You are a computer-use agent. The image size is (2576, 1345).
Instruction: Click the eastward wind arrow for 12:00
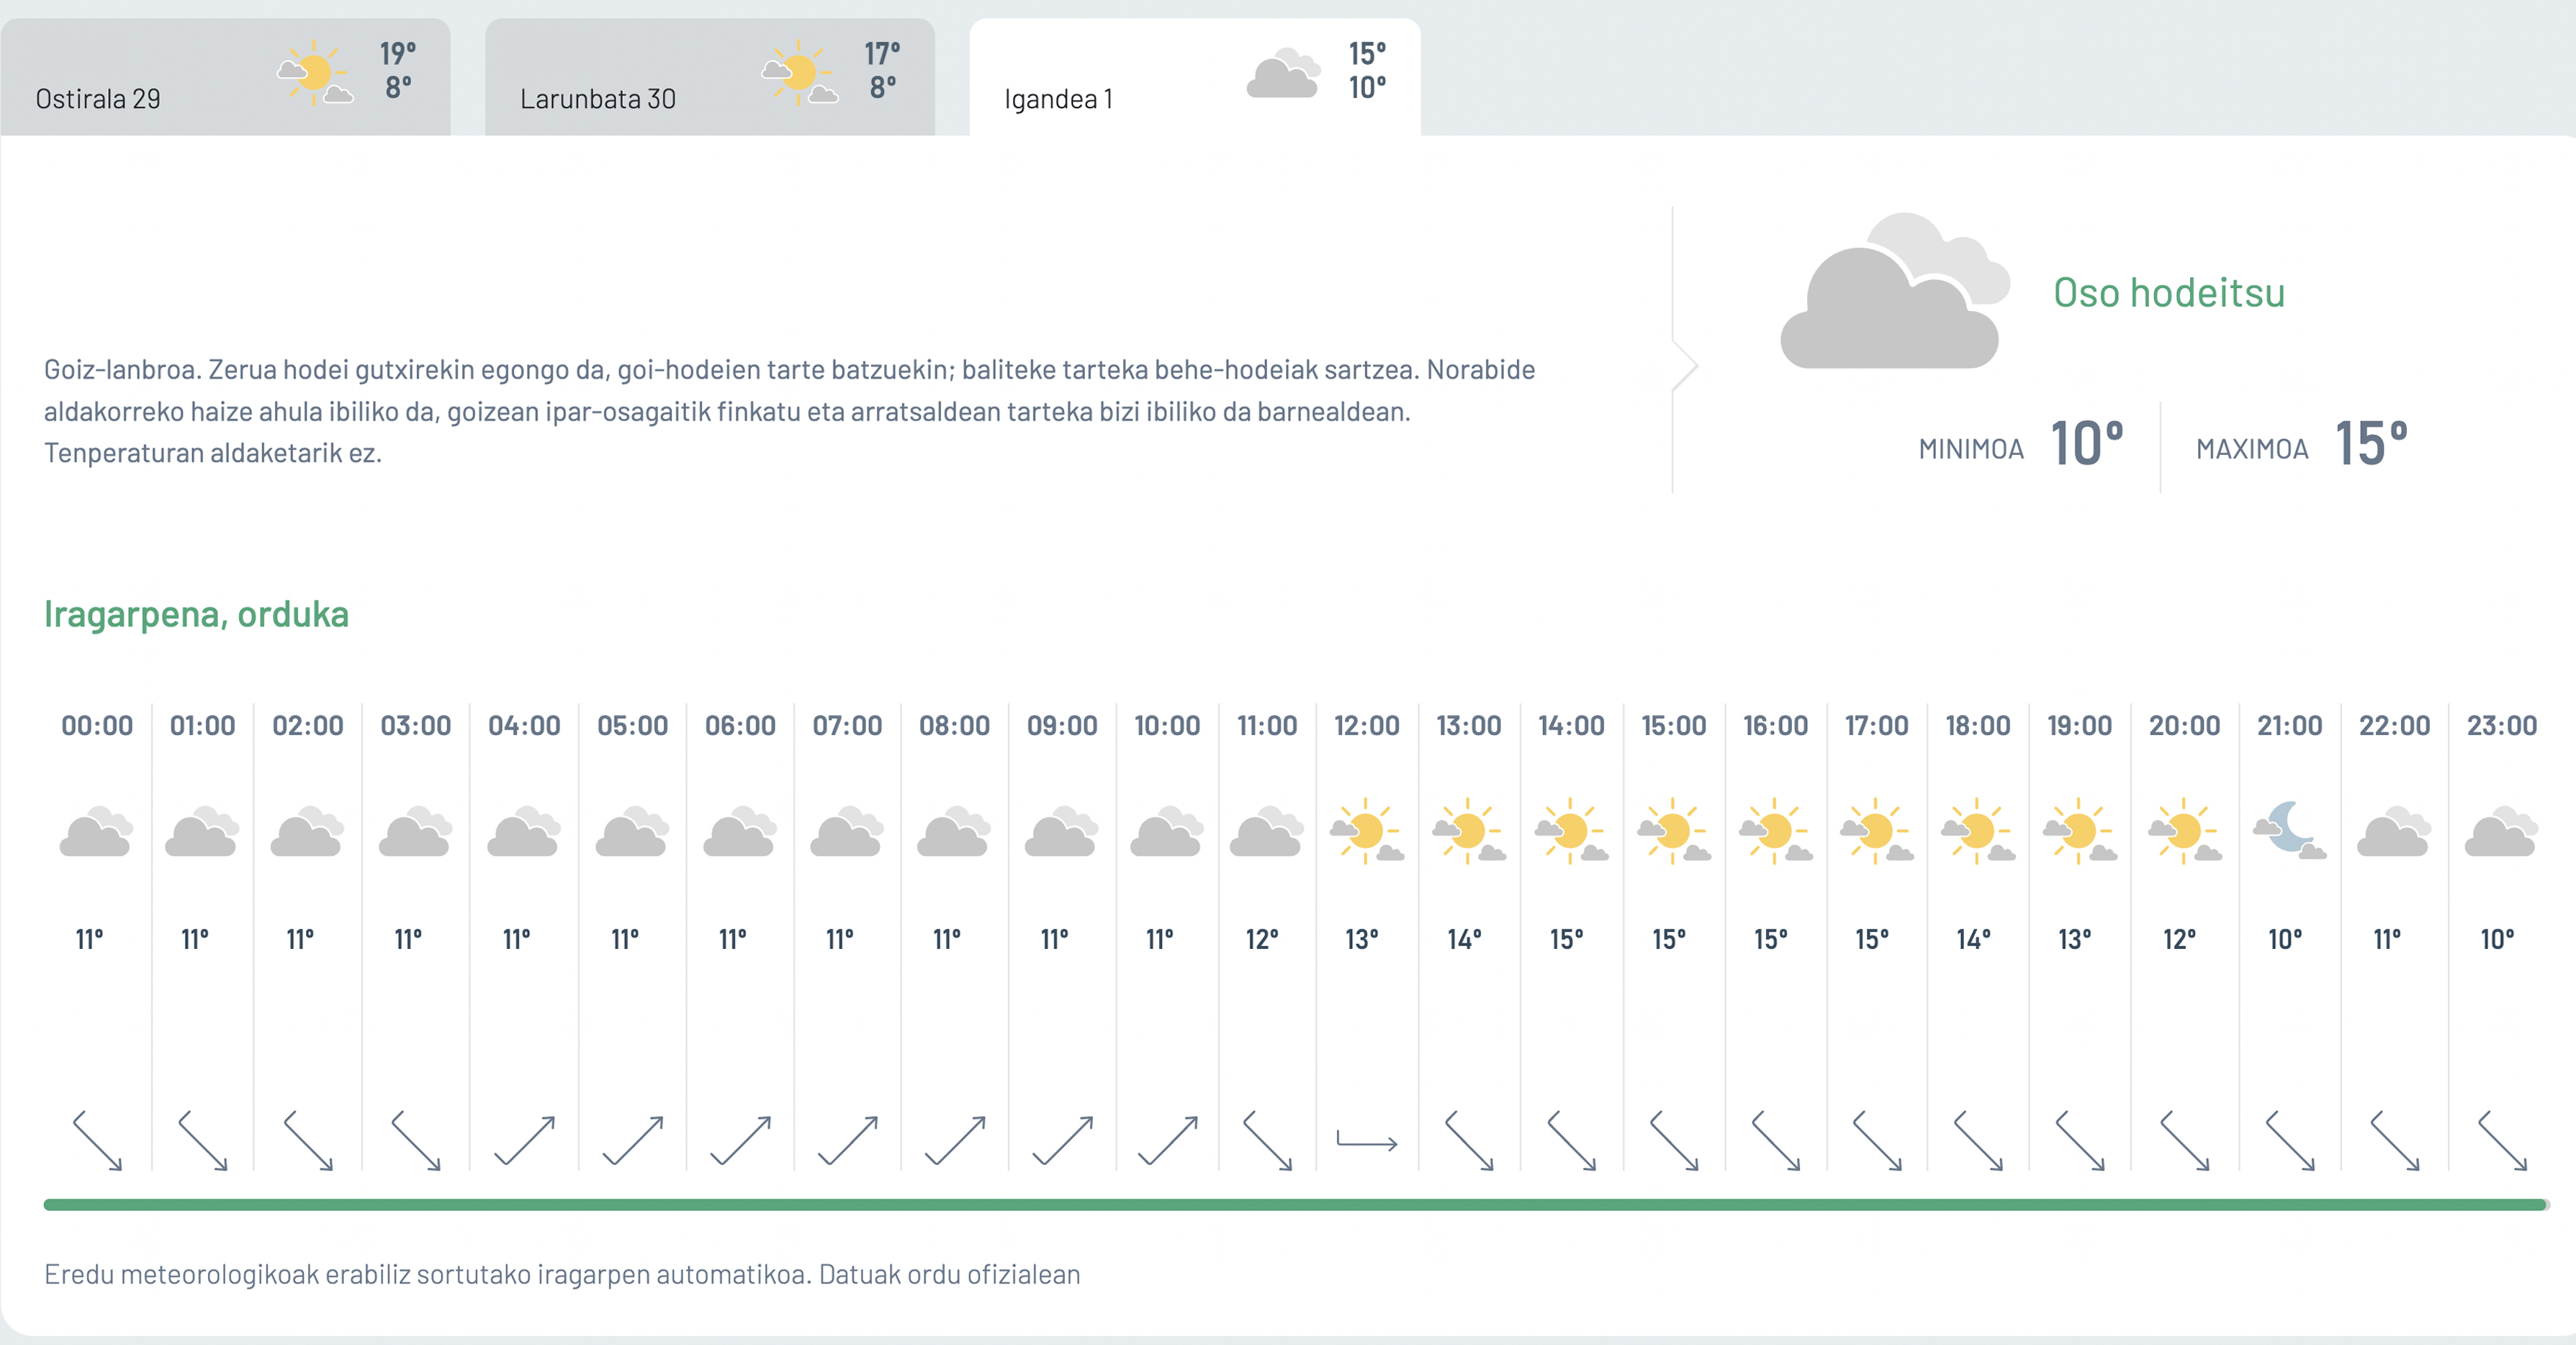click(x=1367, y=1140)
